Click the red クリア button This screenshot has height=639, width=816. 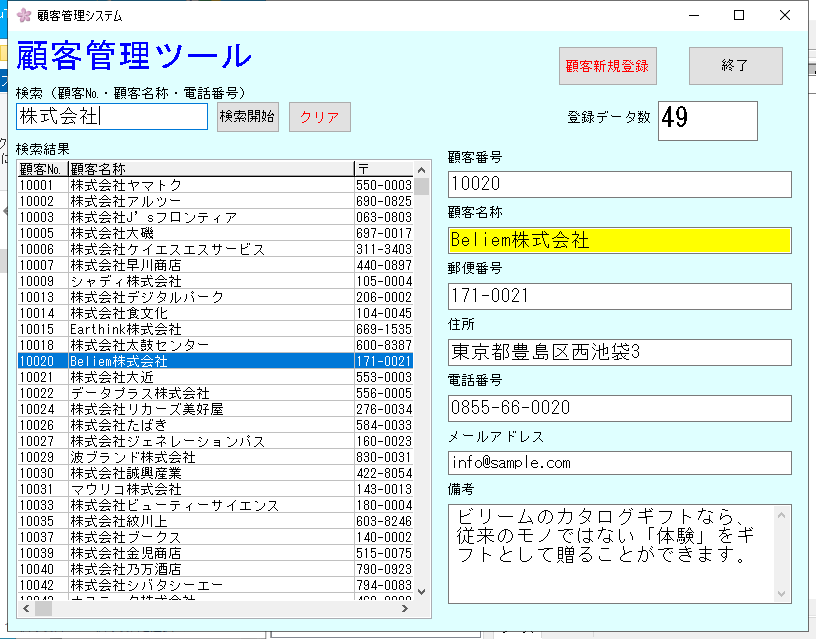click(x=320, y=117)
